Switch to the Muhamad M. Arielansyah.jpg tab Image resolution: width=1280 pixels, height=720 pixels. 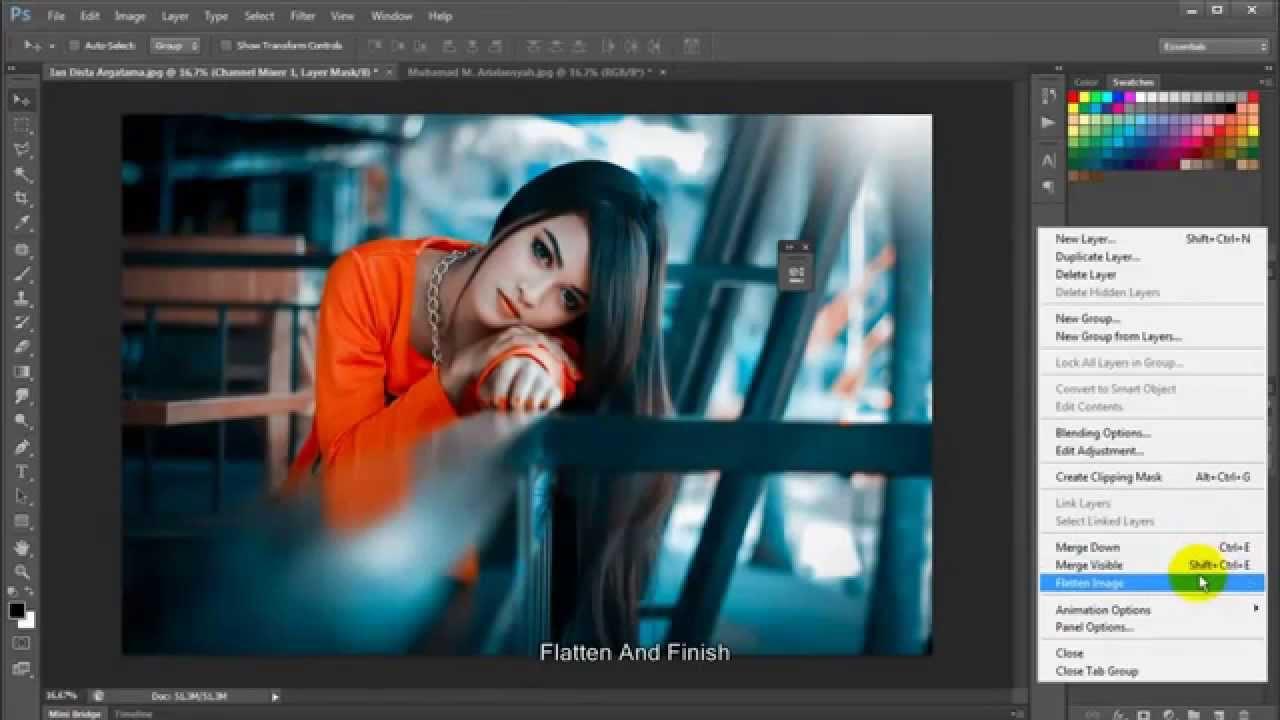(536, 72)
